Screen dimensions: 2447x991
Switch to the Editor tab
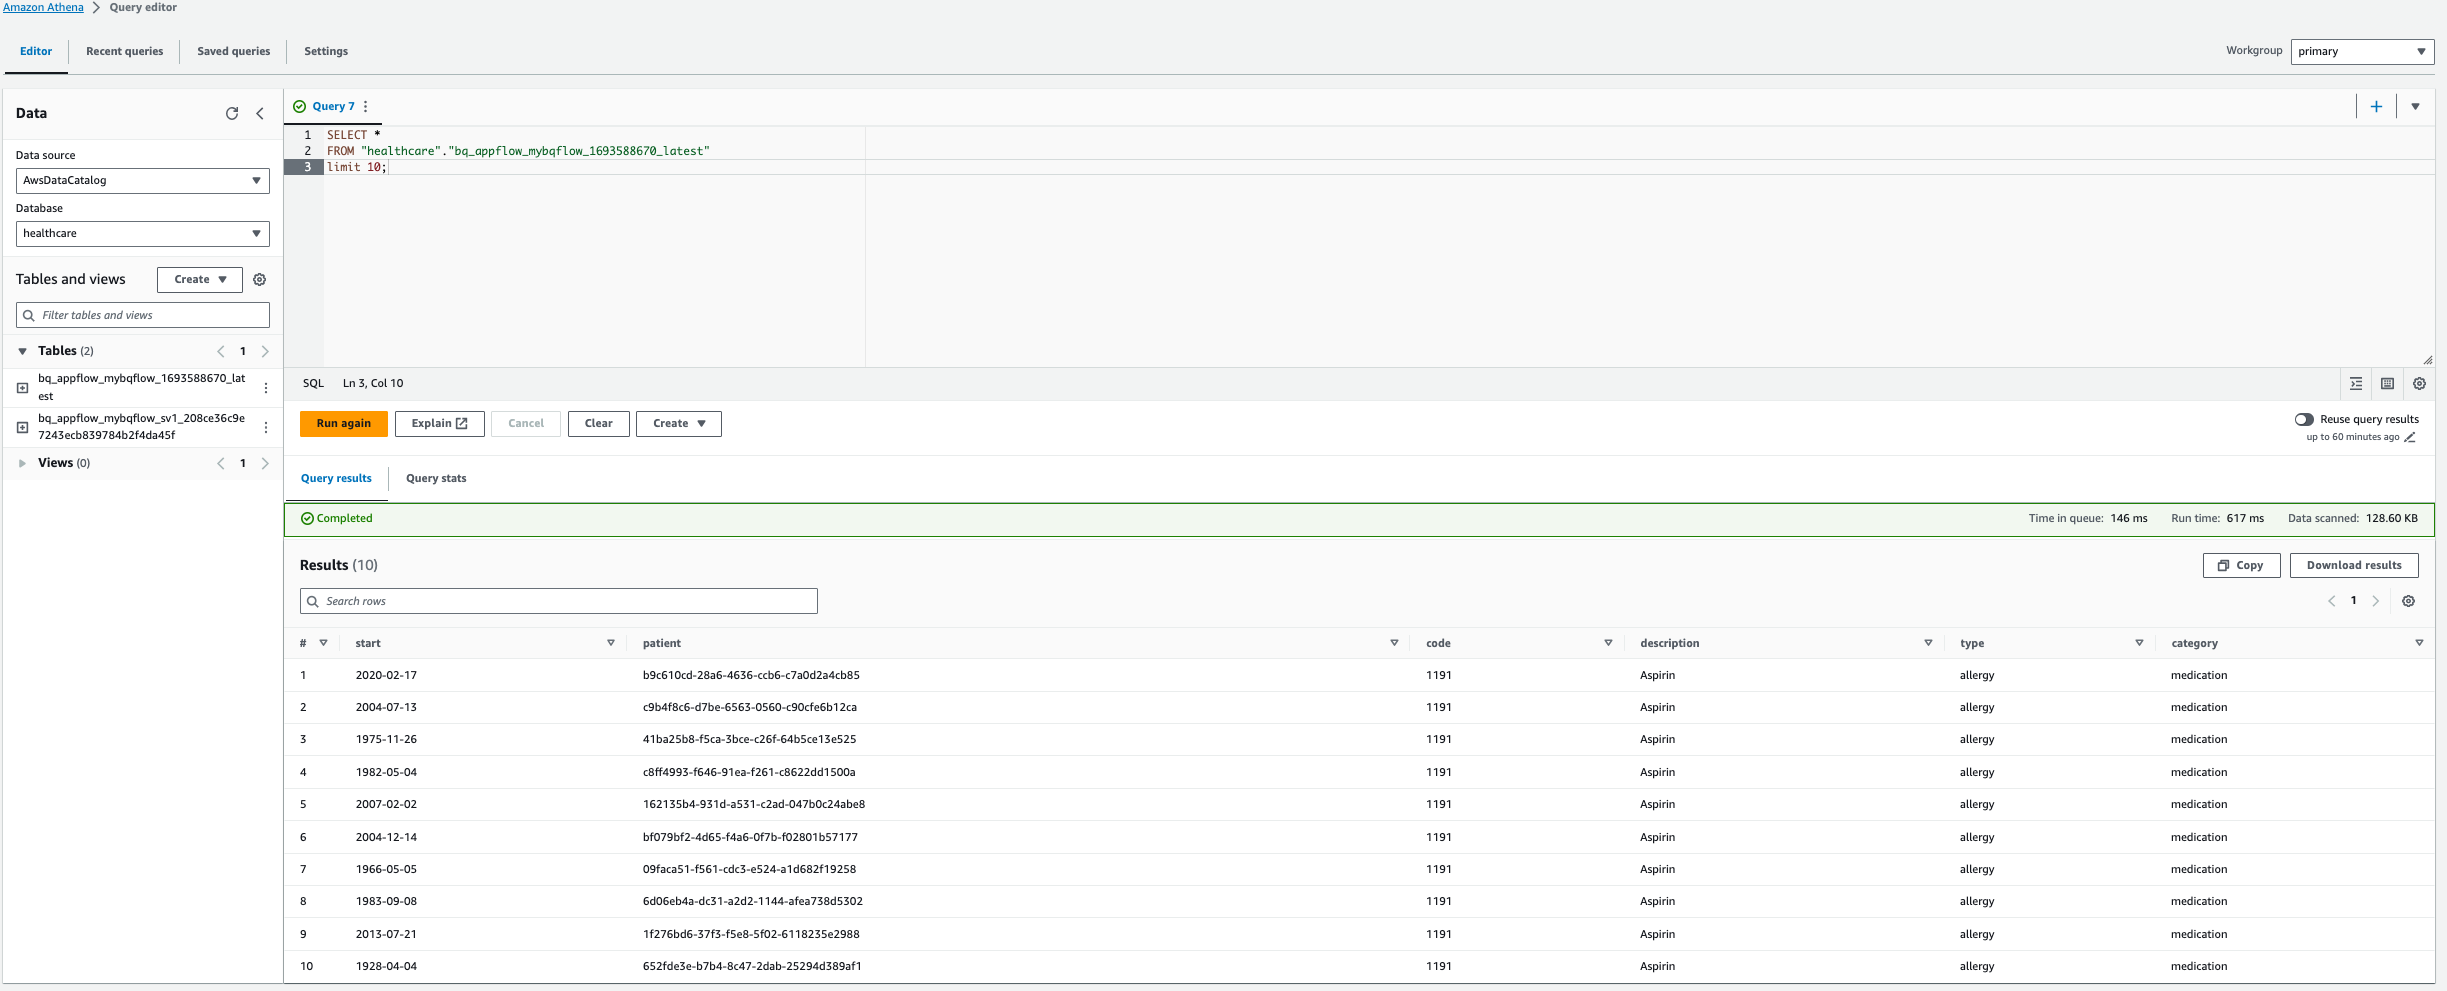pyautogui.click(x=36, y=52)
